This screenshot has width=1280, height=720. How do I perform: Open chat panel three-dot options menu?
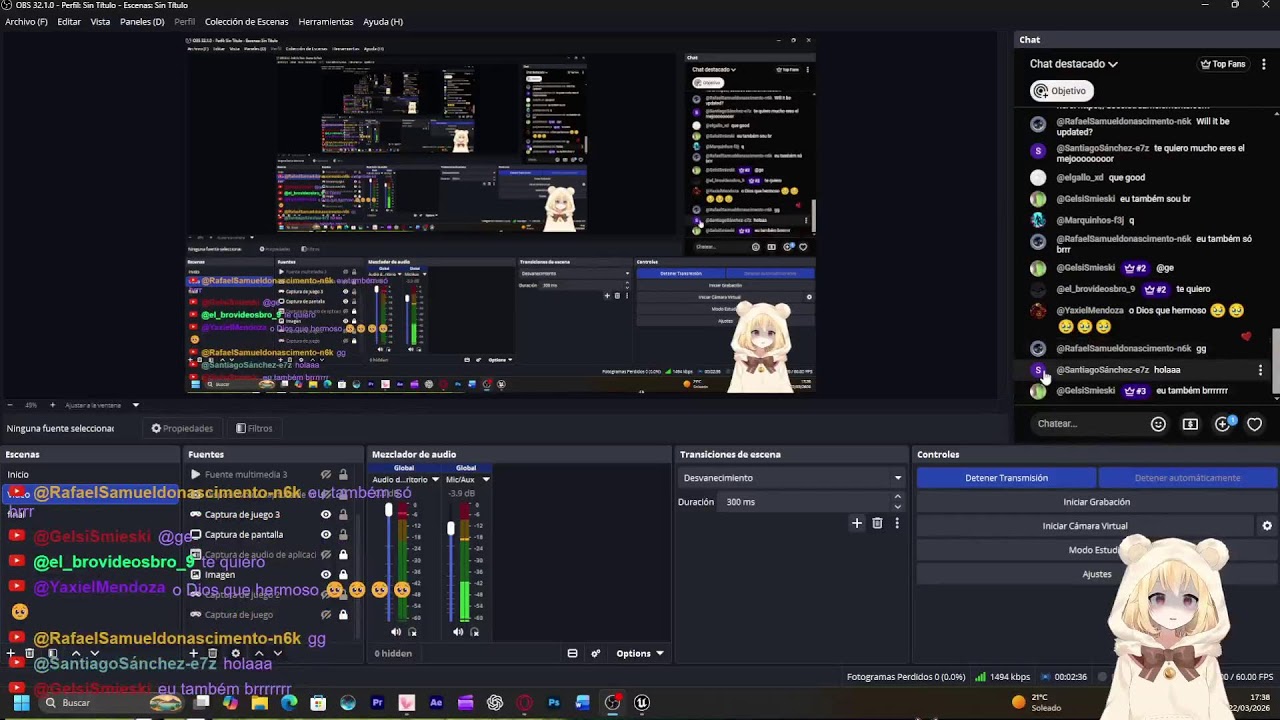[x=1264, y=64]
